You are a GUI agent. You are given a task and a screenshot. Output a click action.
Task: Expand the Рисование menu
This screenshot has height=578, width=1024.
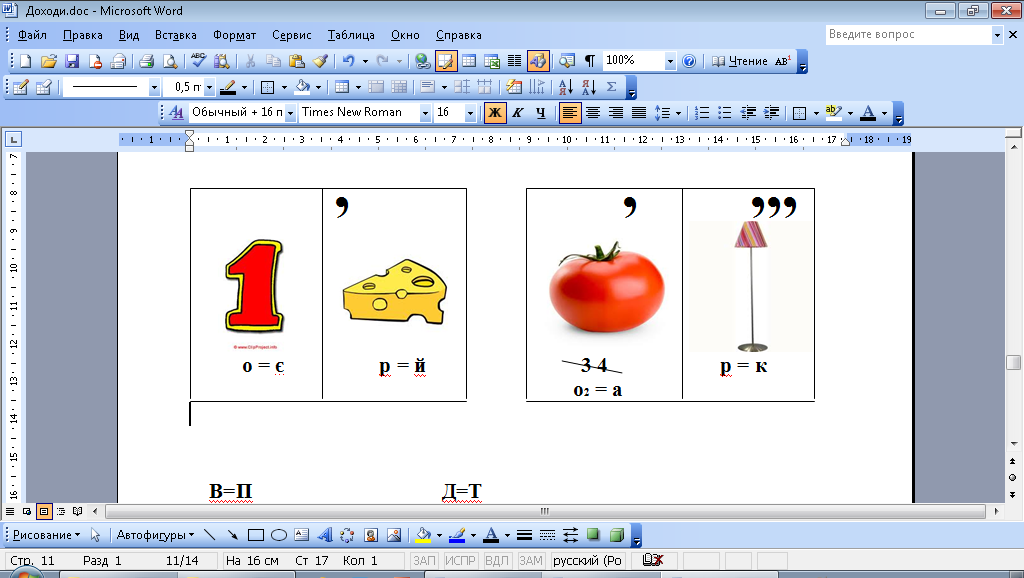[46, 535]
